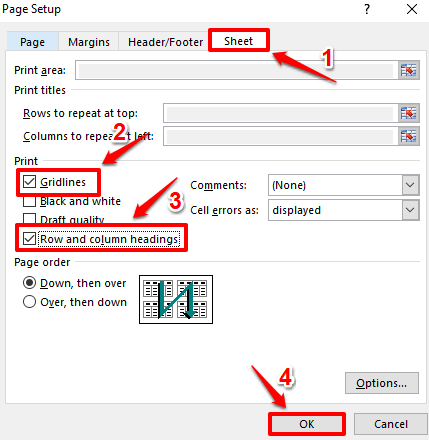The image size is (429, 440).
Task: Select the Over, then down radio button
Action: point(29,302)
